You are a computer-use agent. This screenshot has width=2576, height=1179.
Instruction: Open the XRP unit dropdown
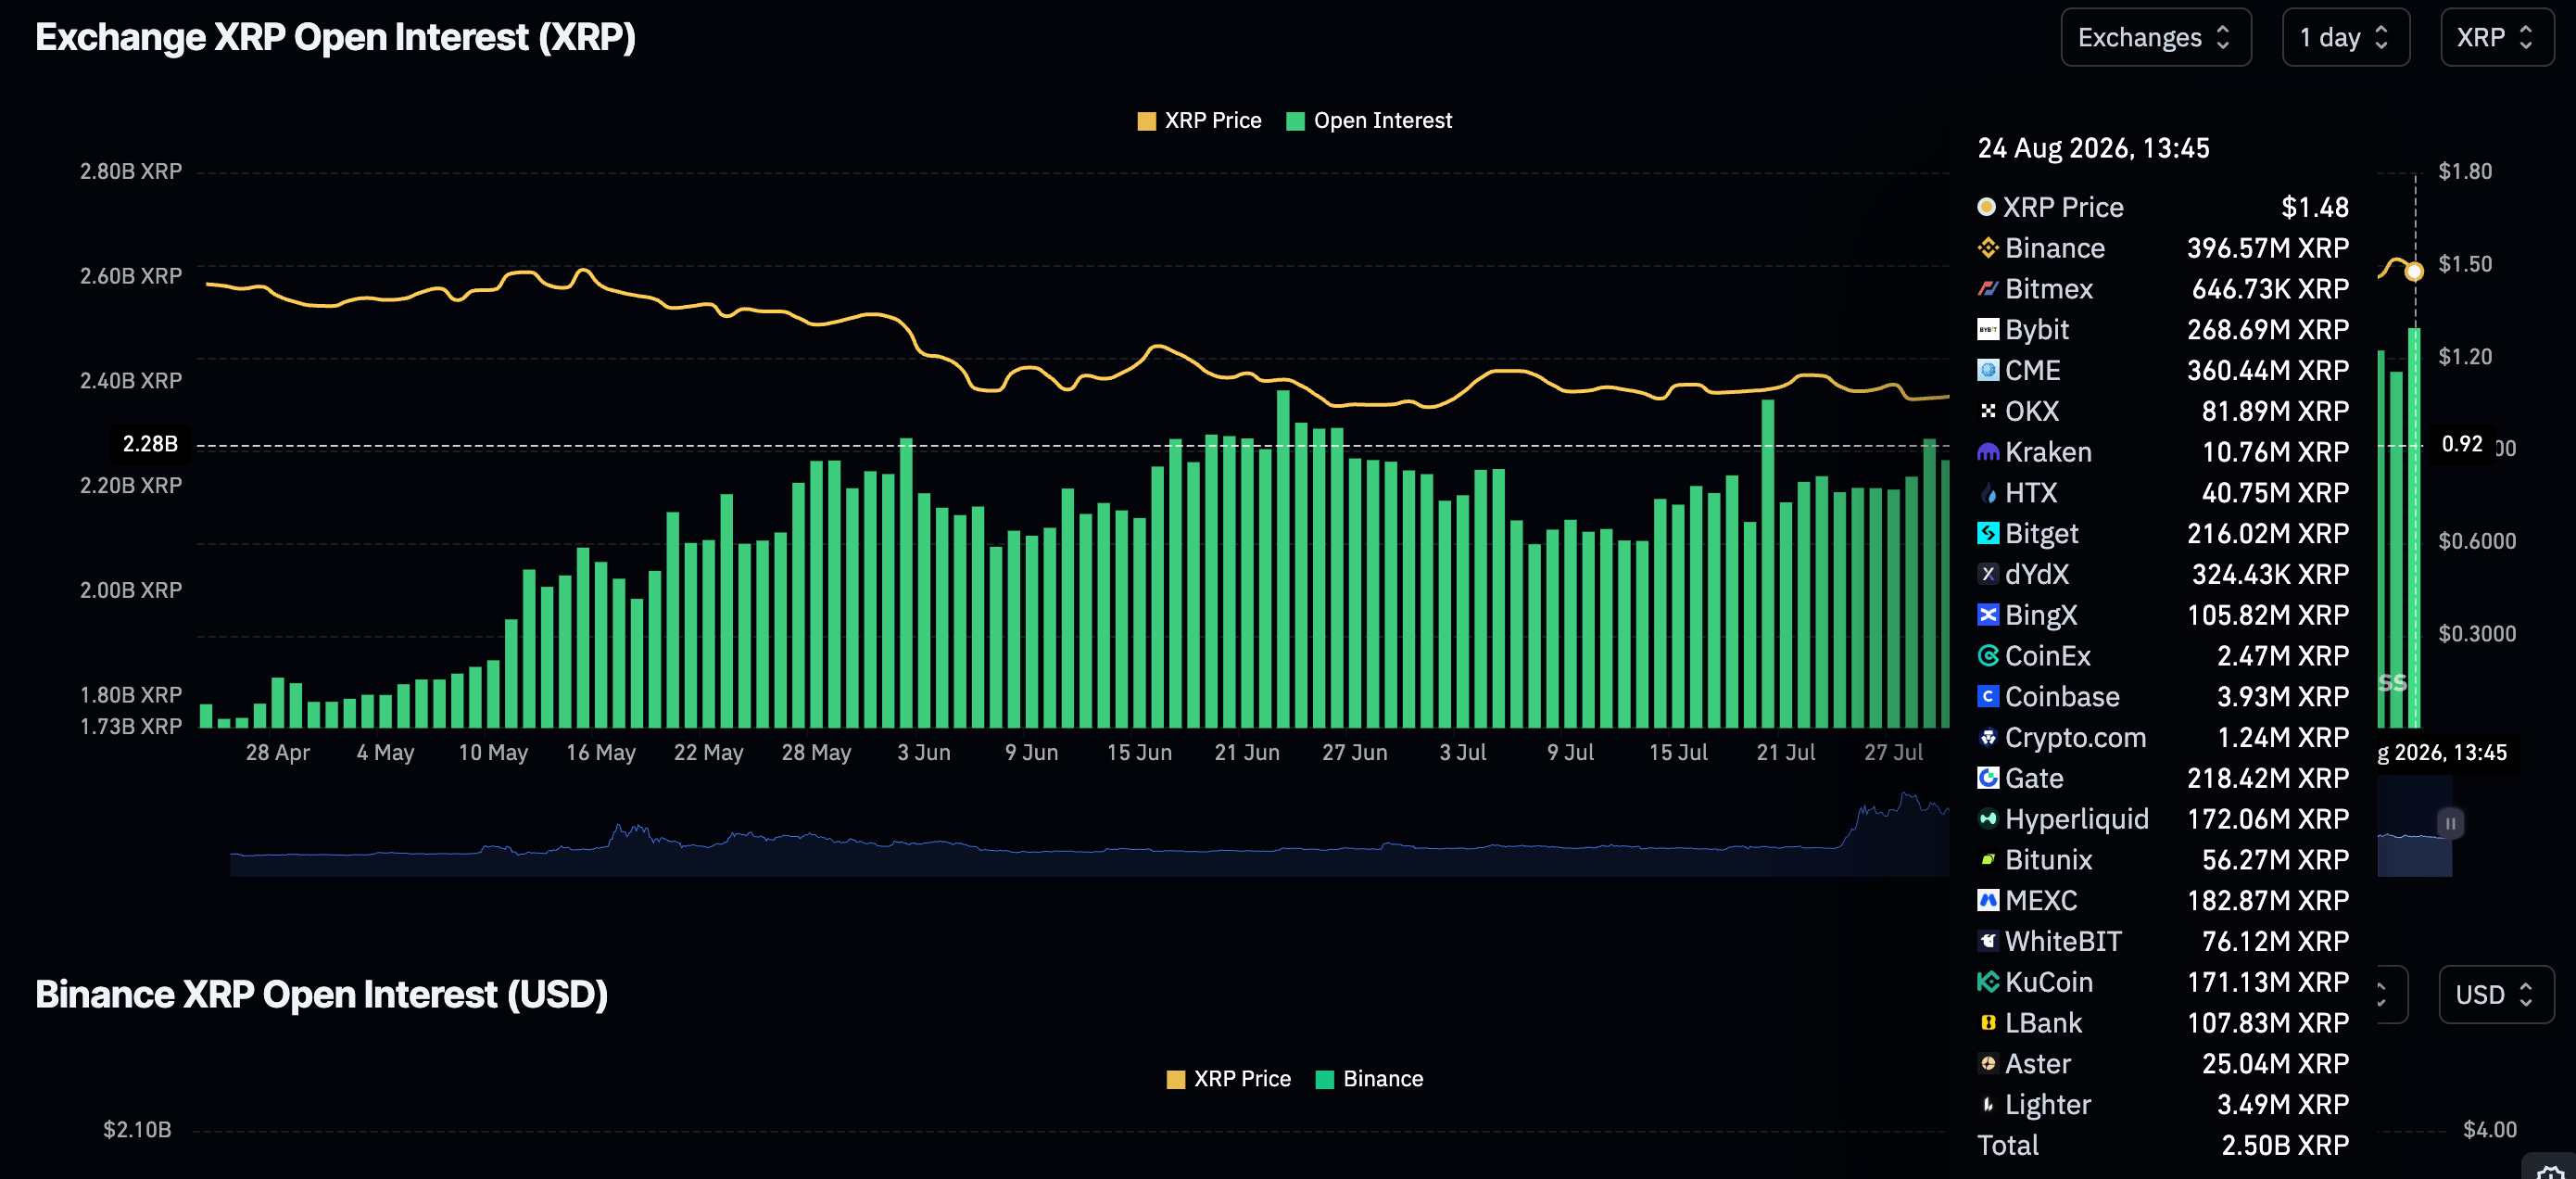tap(2497, 38)
